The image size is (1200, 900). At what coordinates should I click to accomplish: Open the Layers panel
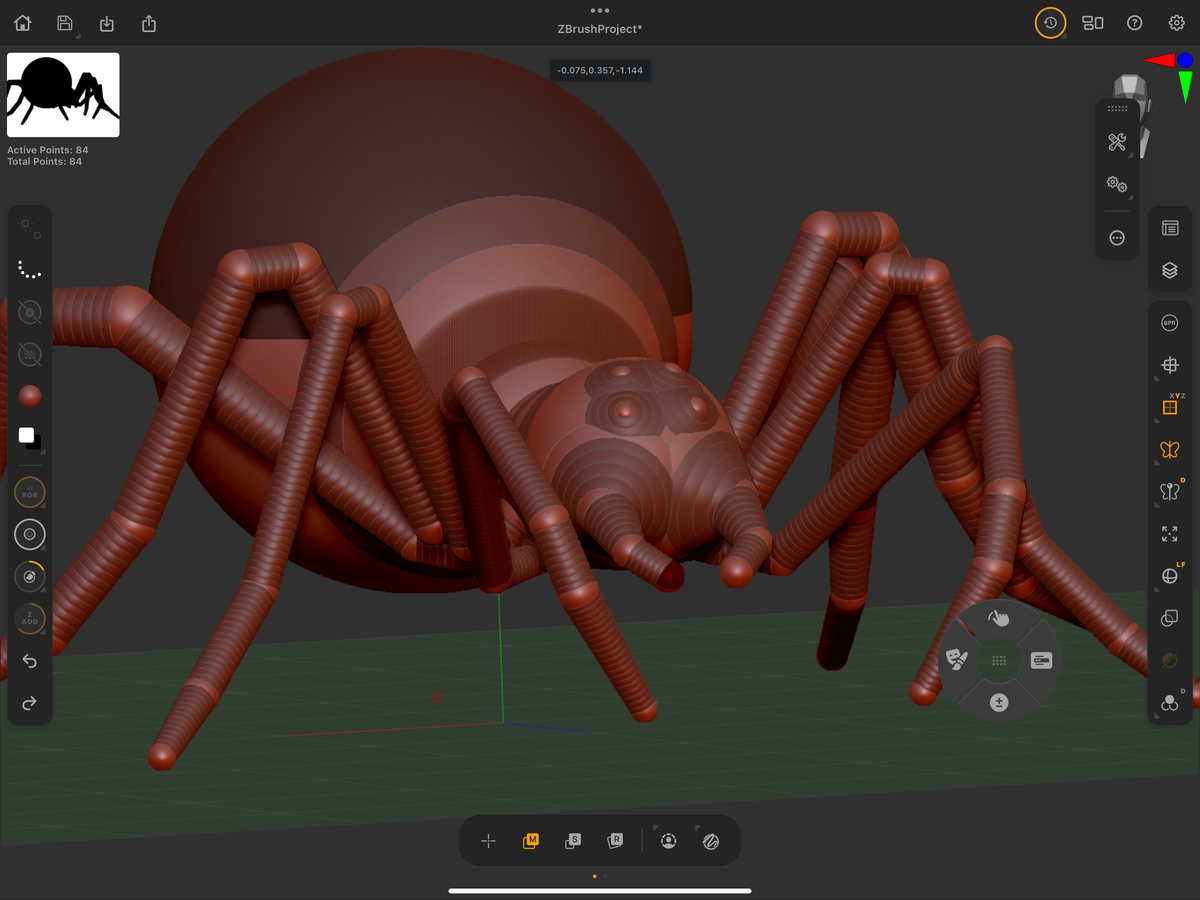[1169, 269]
